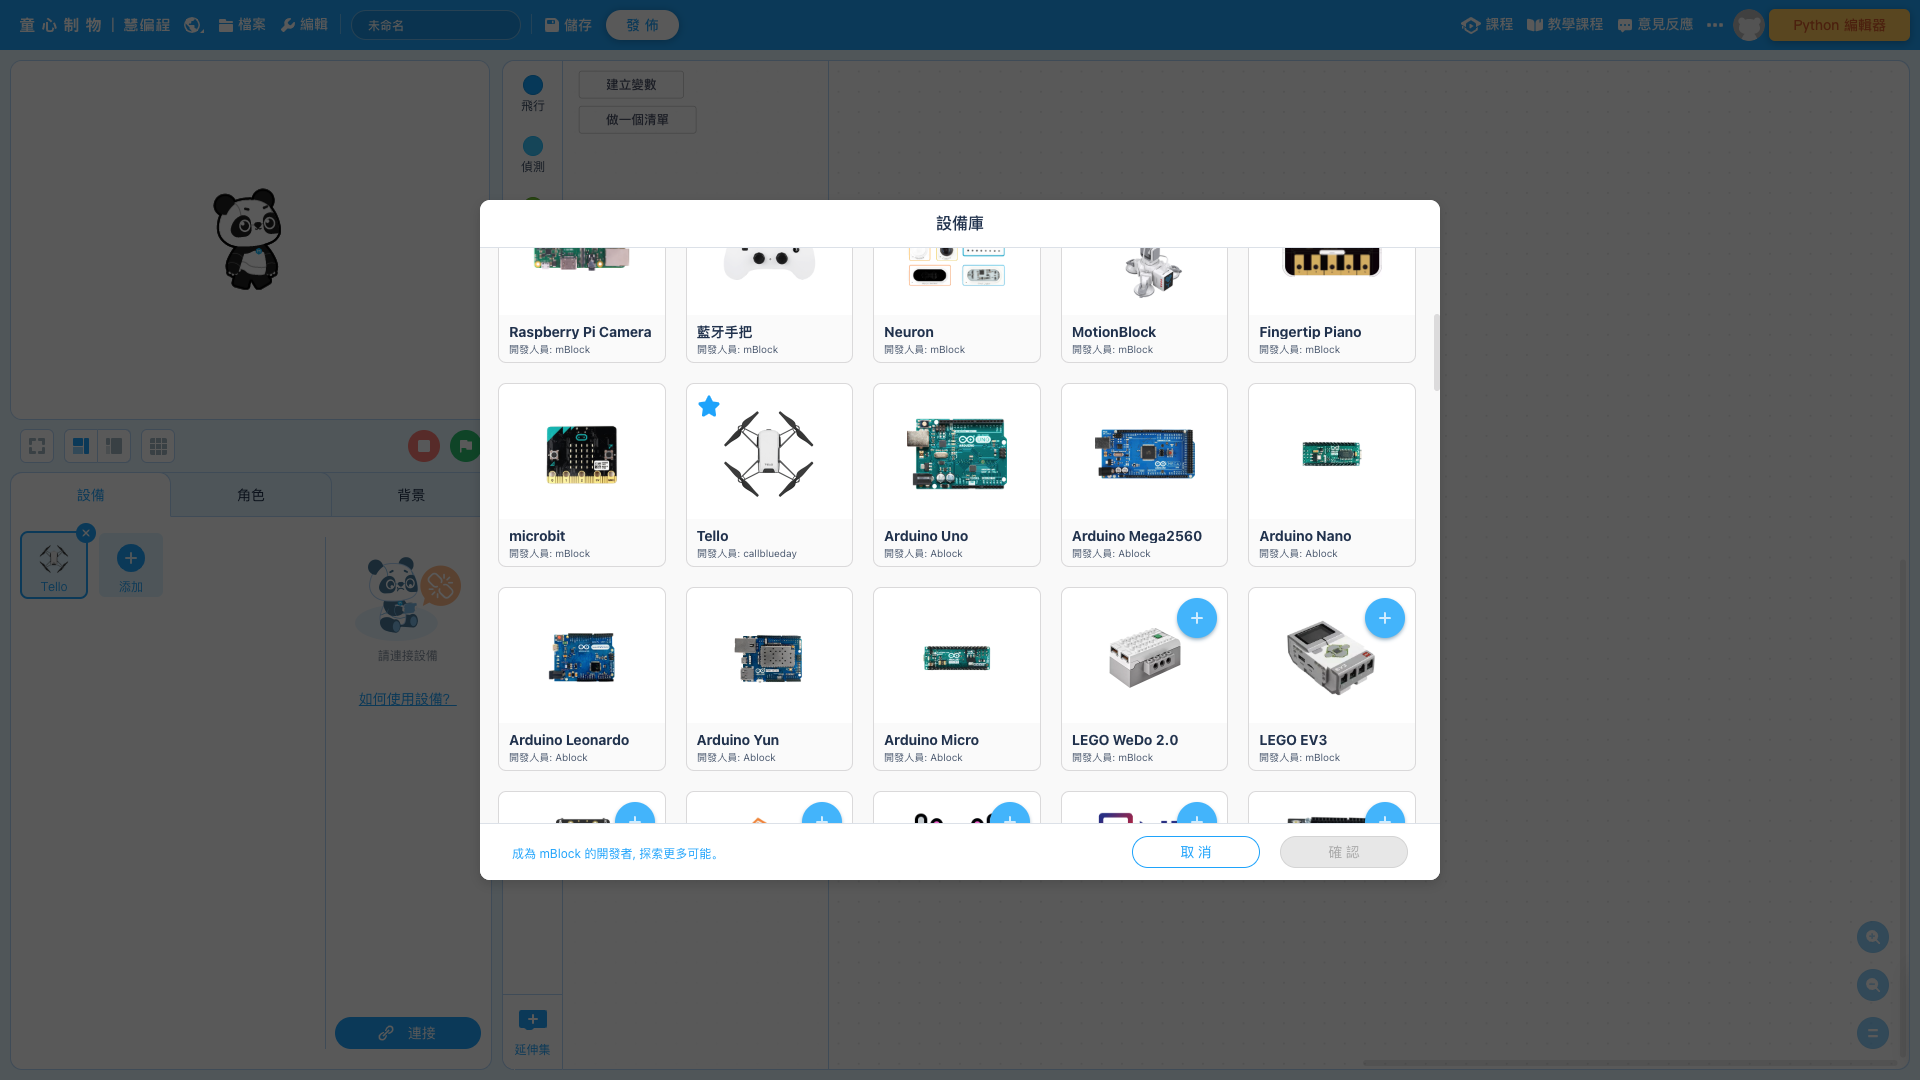This screenshot has width=1920, height=1080.
Task: Add the LEGO EV3 device with the plus icon
Action: 1384,618
